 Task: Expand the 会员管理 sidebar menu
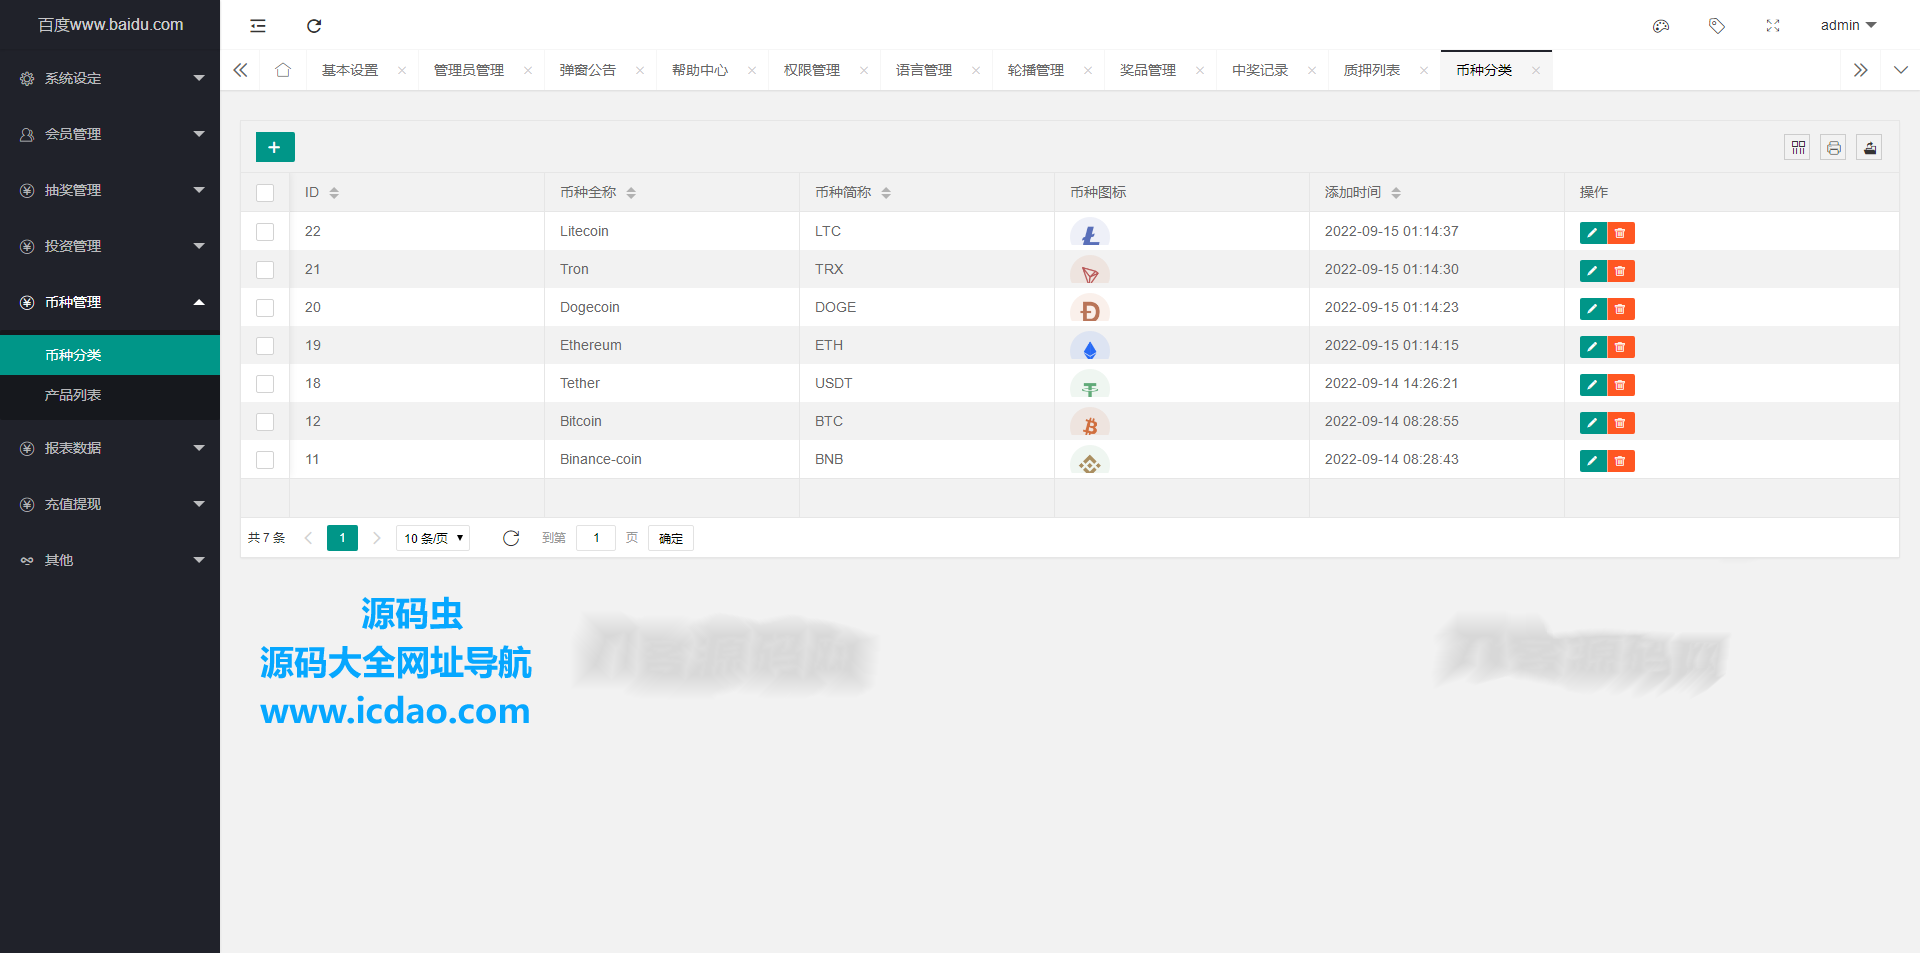[x=110, y=134]
